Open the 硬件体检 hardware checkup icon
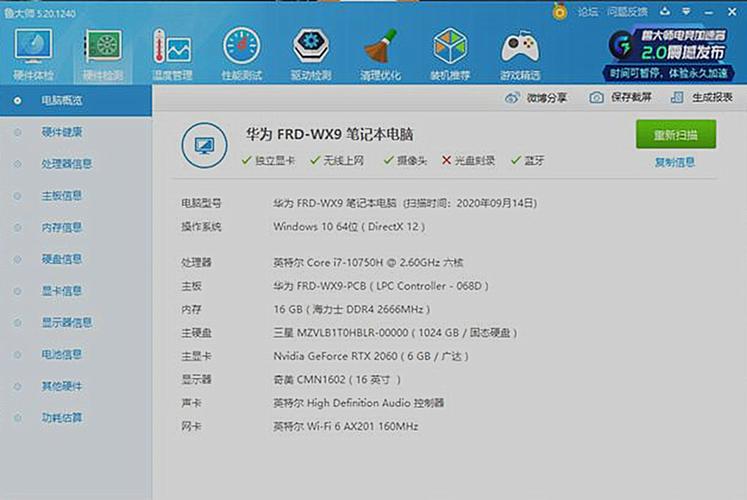 click(x=33, y=54)
